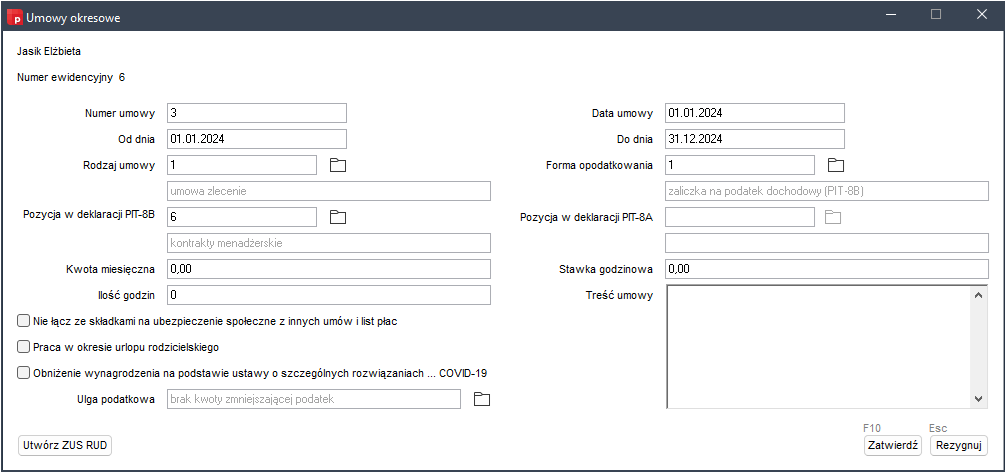Open folder picker for Forma opodatkowania
1005x472 pixels.
pos(837,165)
